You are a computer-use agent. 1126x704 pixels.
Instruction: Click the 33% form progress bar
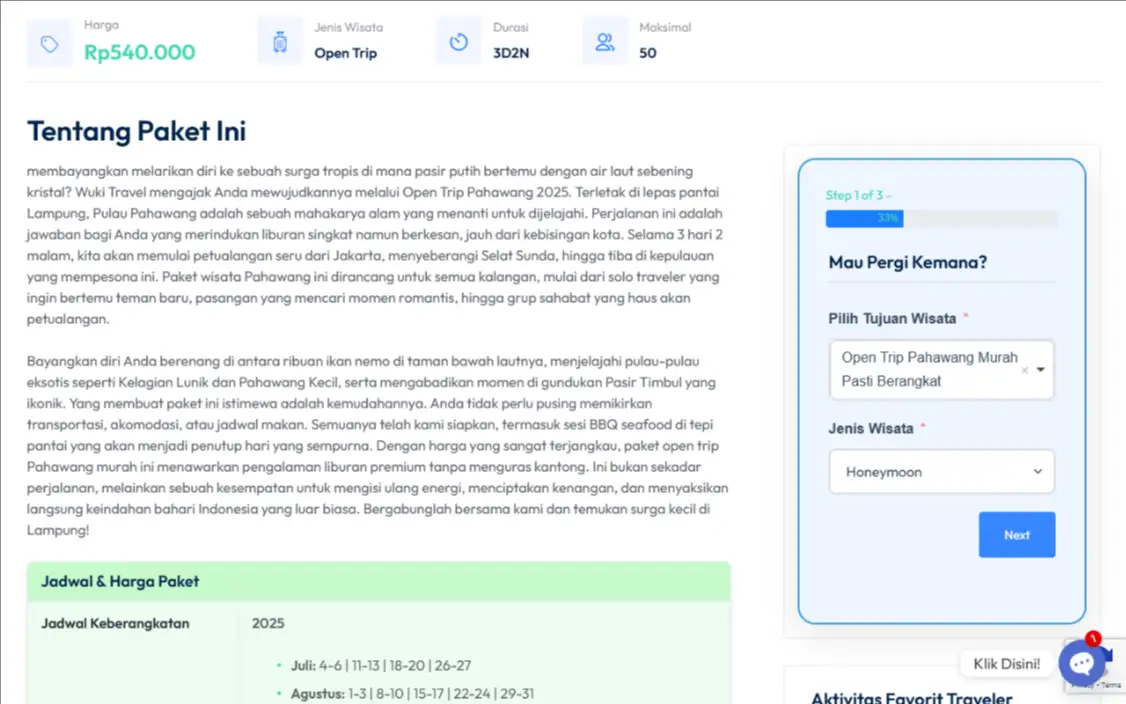point(940,218)
